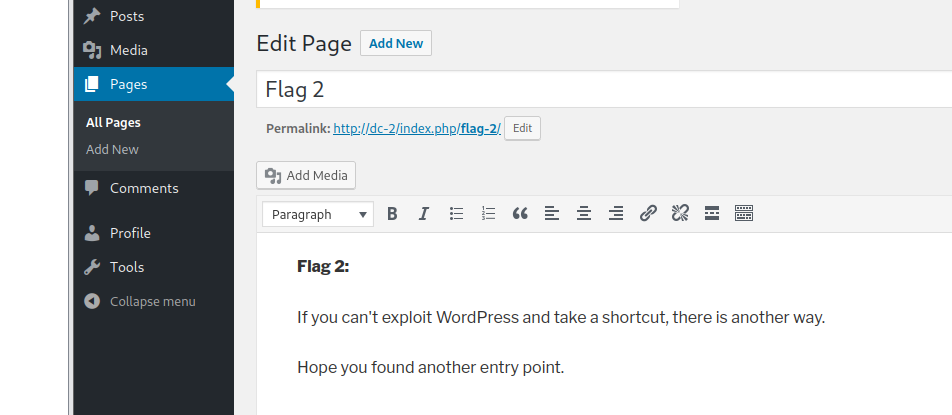Image resolution: width=952 pixels, height=415 pixels.
Task: Click the Tools wrench icon
Action: [x=92, y=267]
